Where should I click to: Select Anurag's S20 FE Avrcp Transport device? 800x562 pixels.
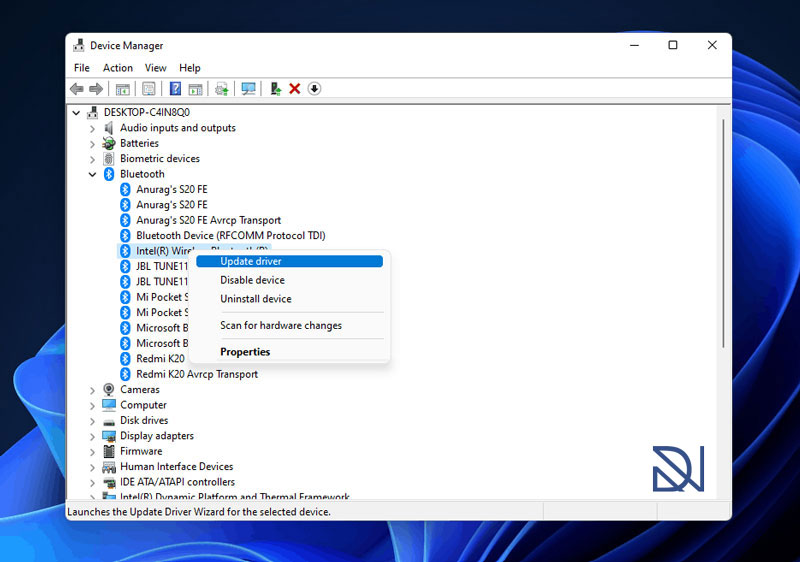coord(209,220)
